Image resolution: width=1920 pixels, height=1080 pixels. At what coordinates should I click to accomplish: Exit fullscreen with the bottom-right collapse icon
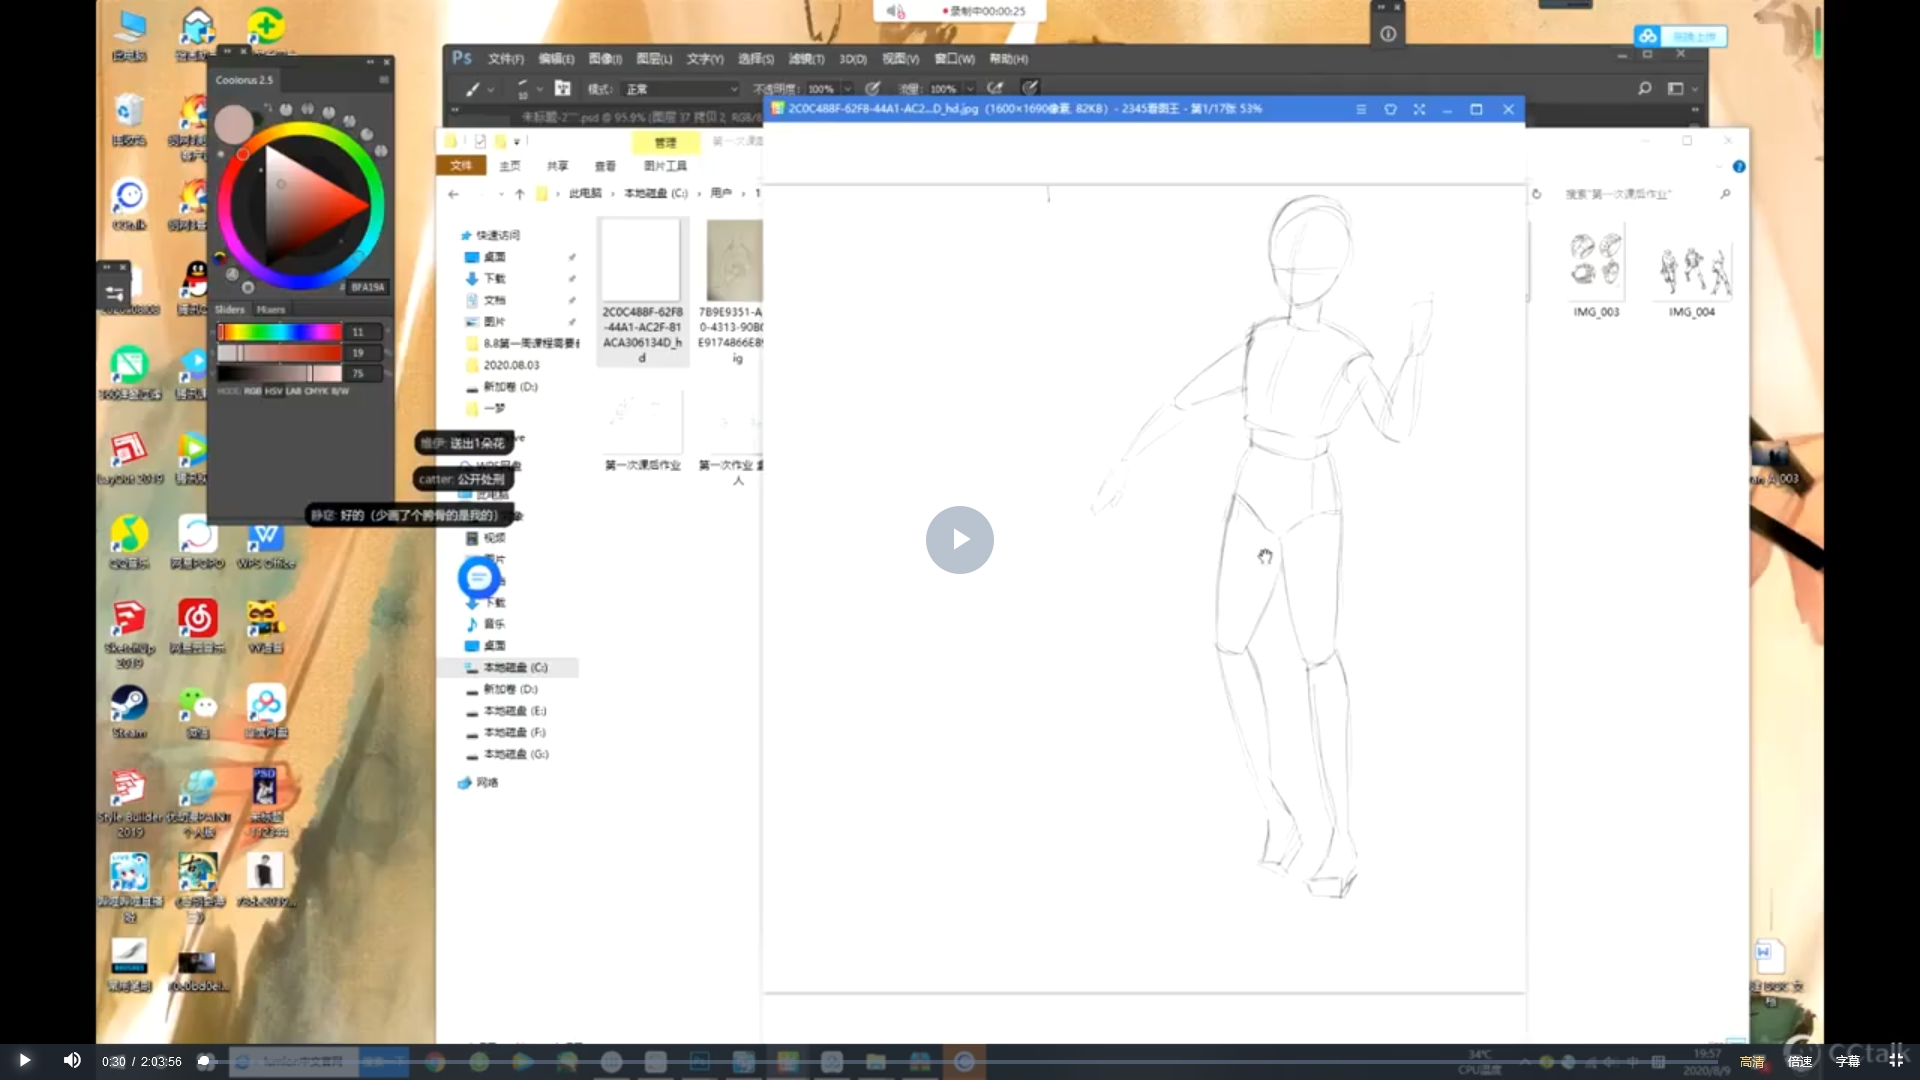tap(1896, 1060)
